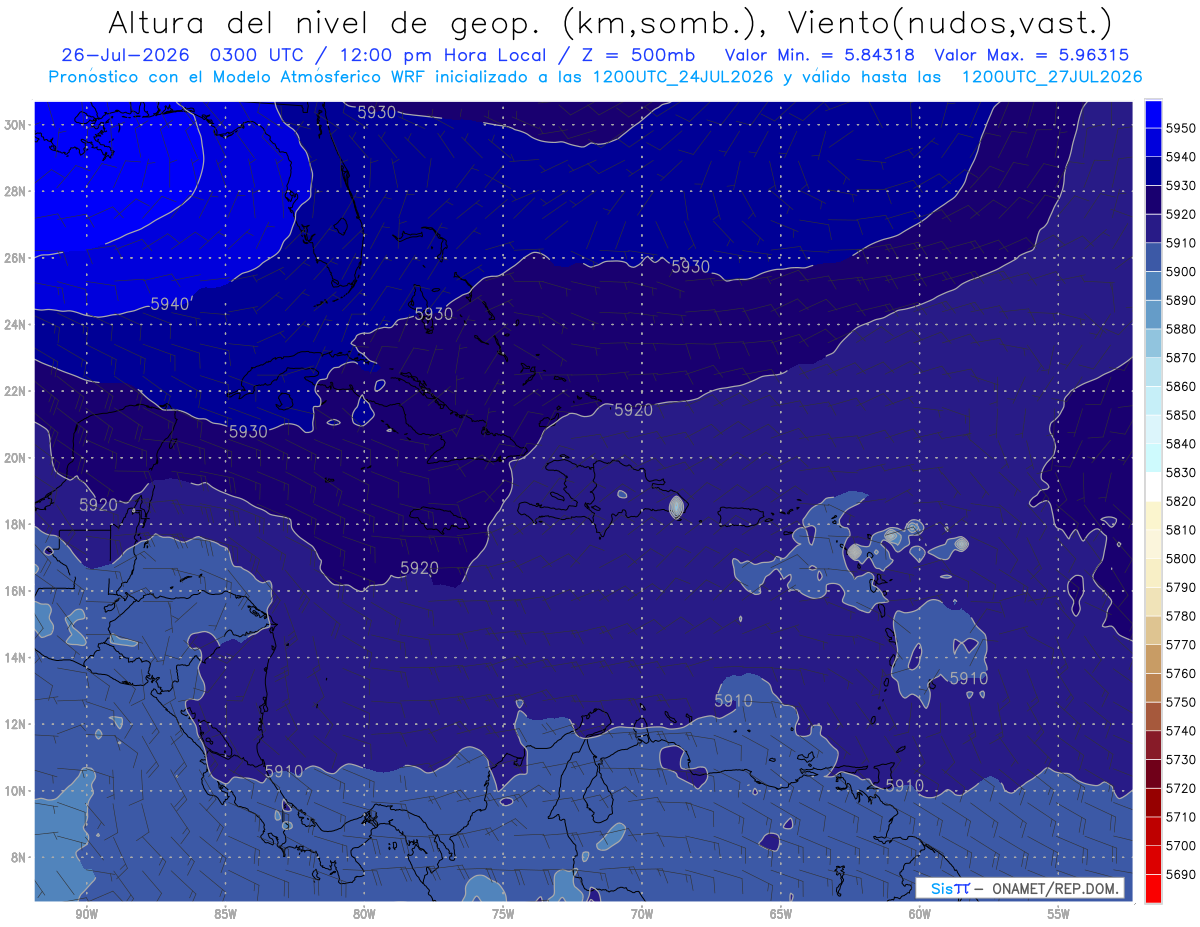Click the 26N latitude axis label
This screenshot has height=927, width=1200.
pos(16,258)
